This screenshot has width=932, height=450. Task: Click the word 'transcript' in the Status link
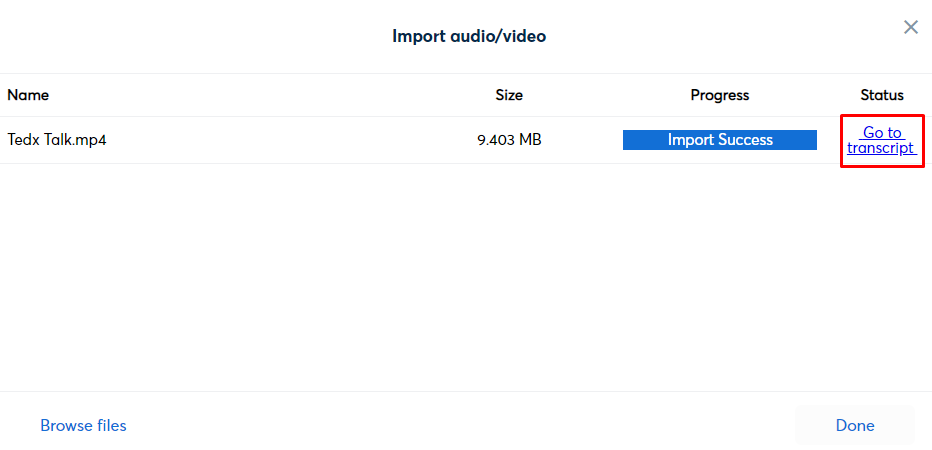(x=881, y=149)
